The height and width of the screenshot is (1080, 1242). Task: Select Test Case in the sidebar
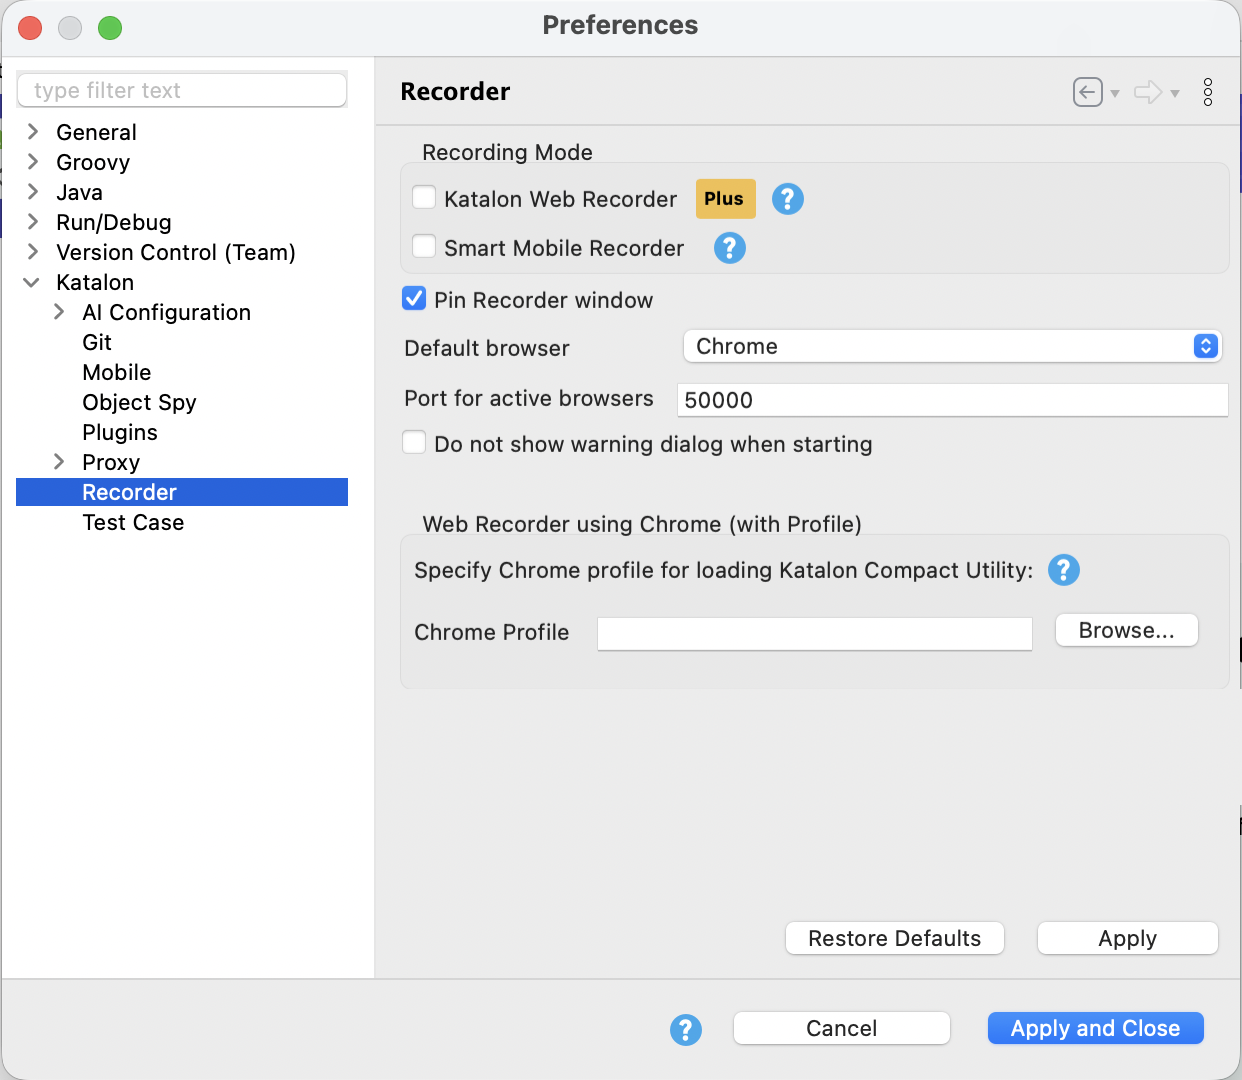click(x=133, y=522)
